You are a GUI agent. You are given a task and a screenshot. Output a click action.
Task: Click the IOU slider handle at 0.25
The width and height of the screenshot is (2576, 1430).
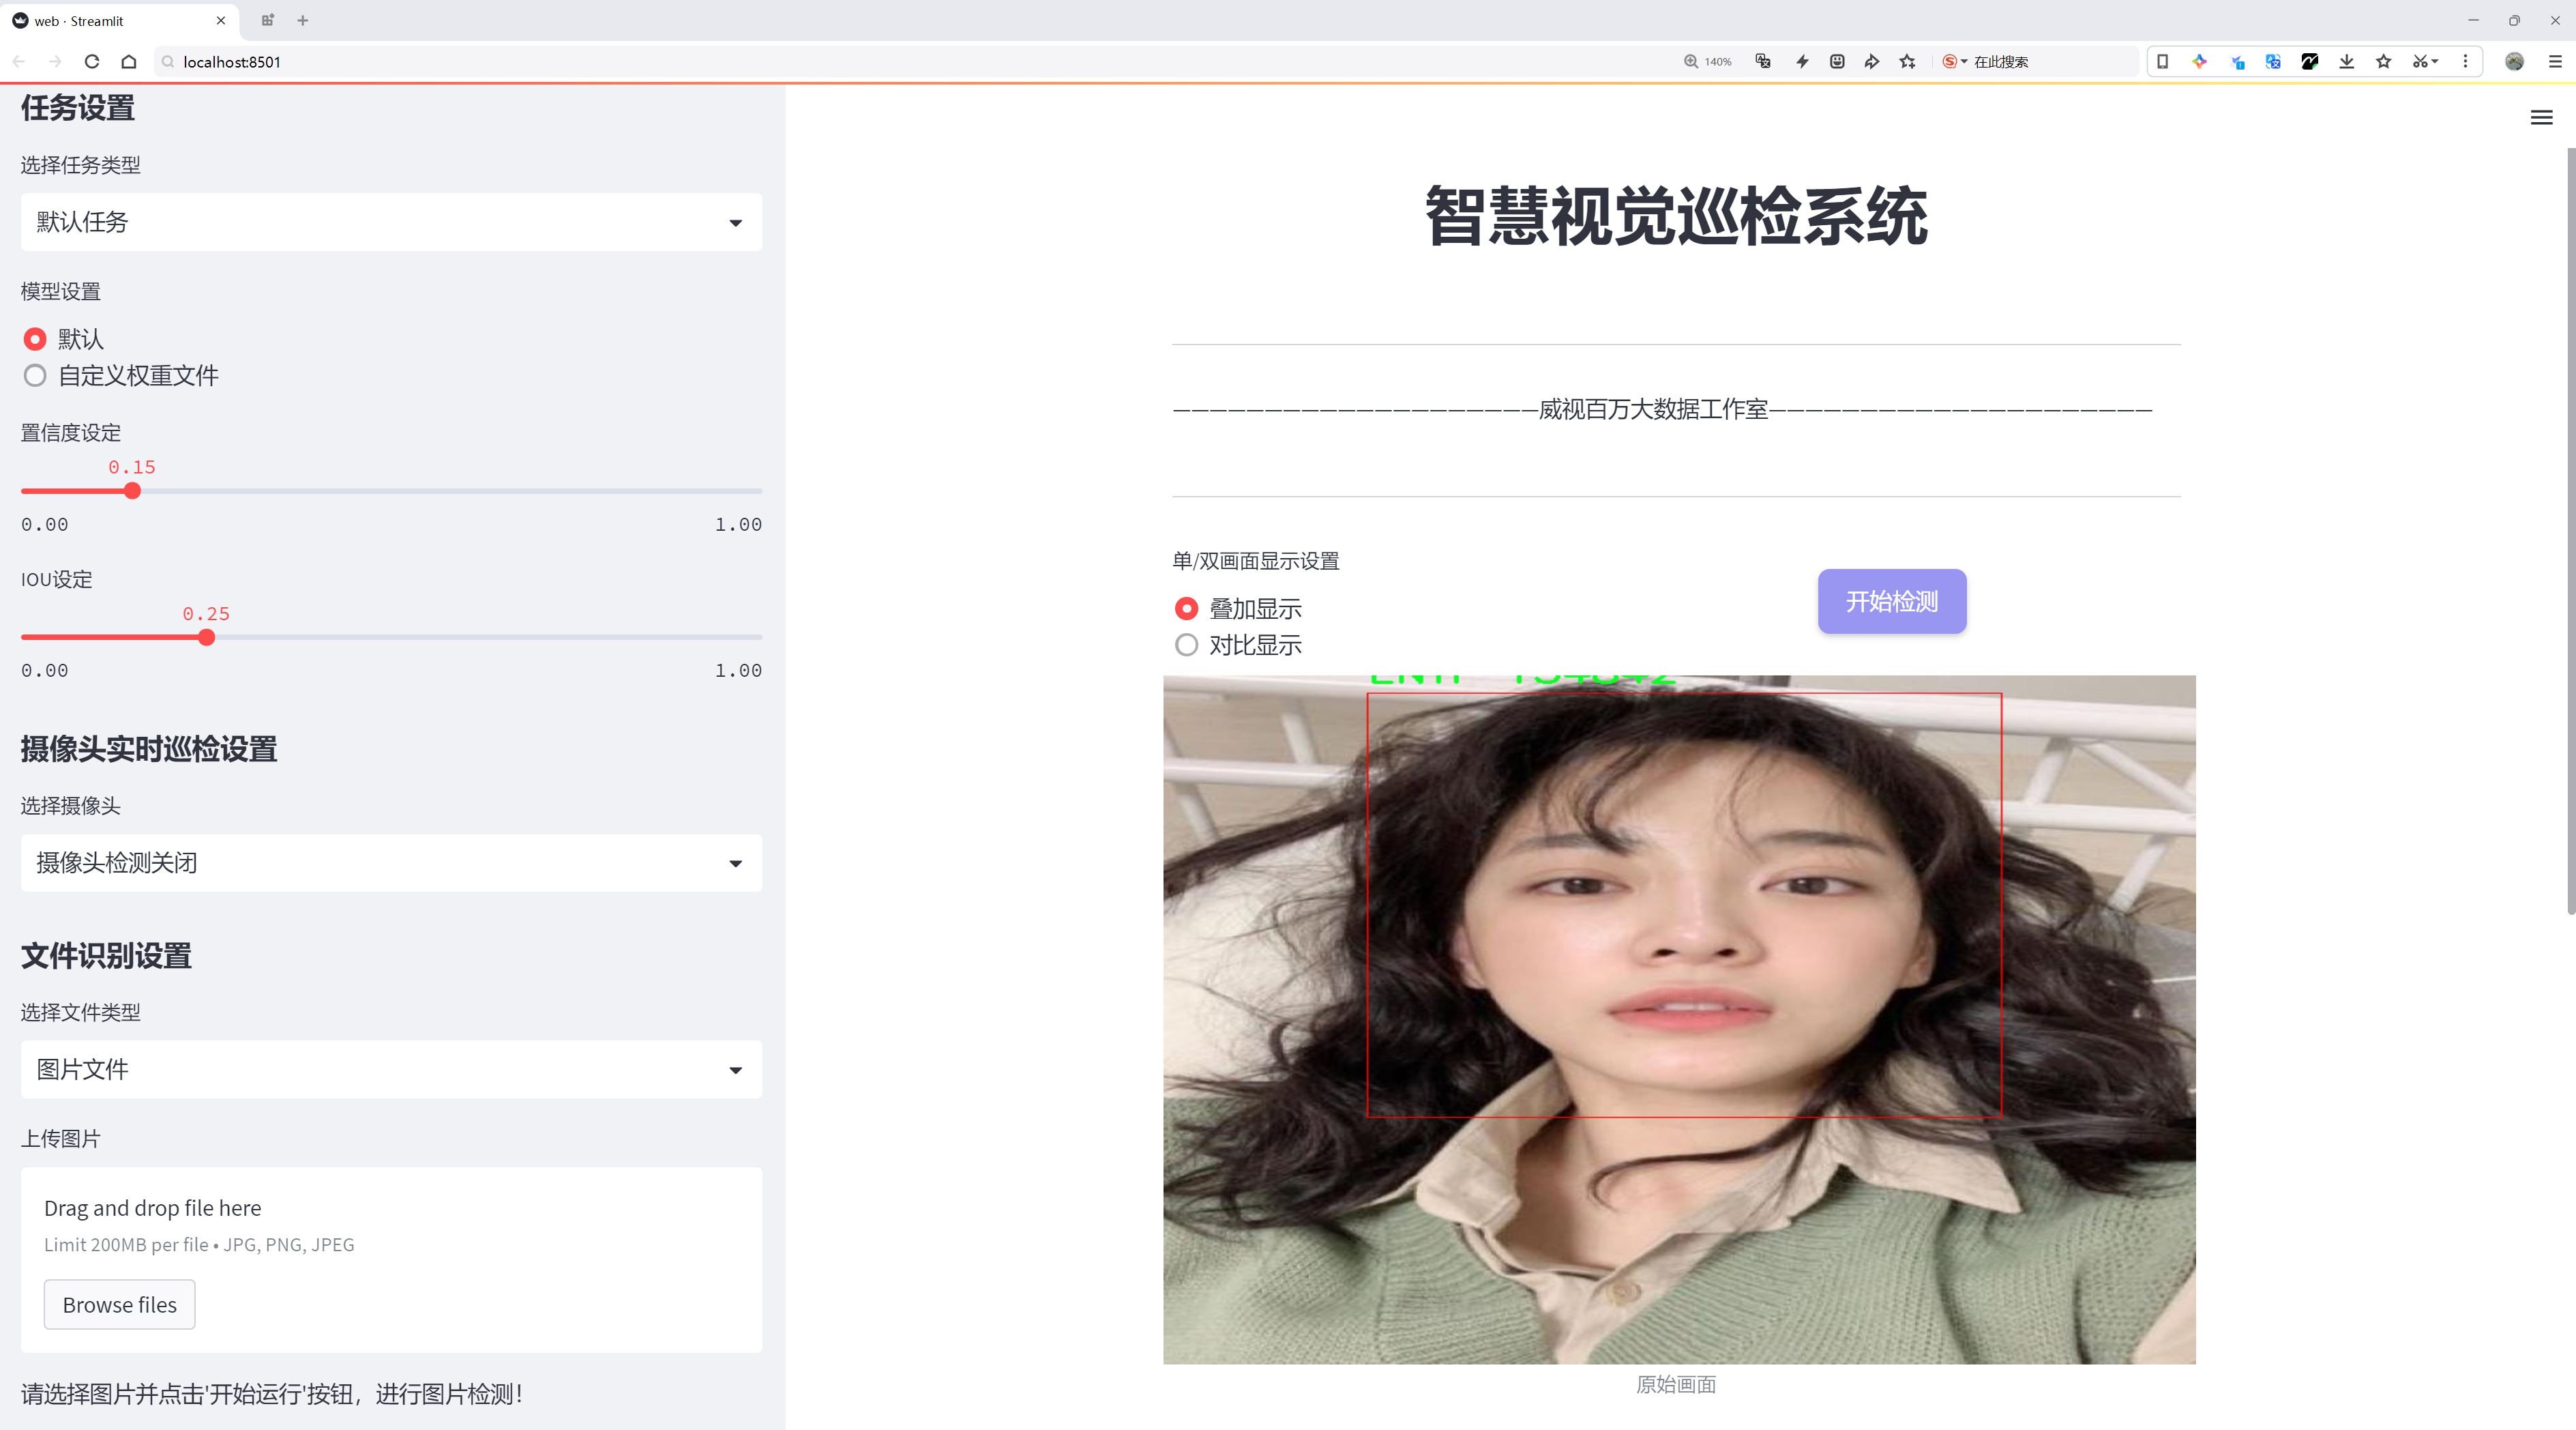[x=207, y=637]
